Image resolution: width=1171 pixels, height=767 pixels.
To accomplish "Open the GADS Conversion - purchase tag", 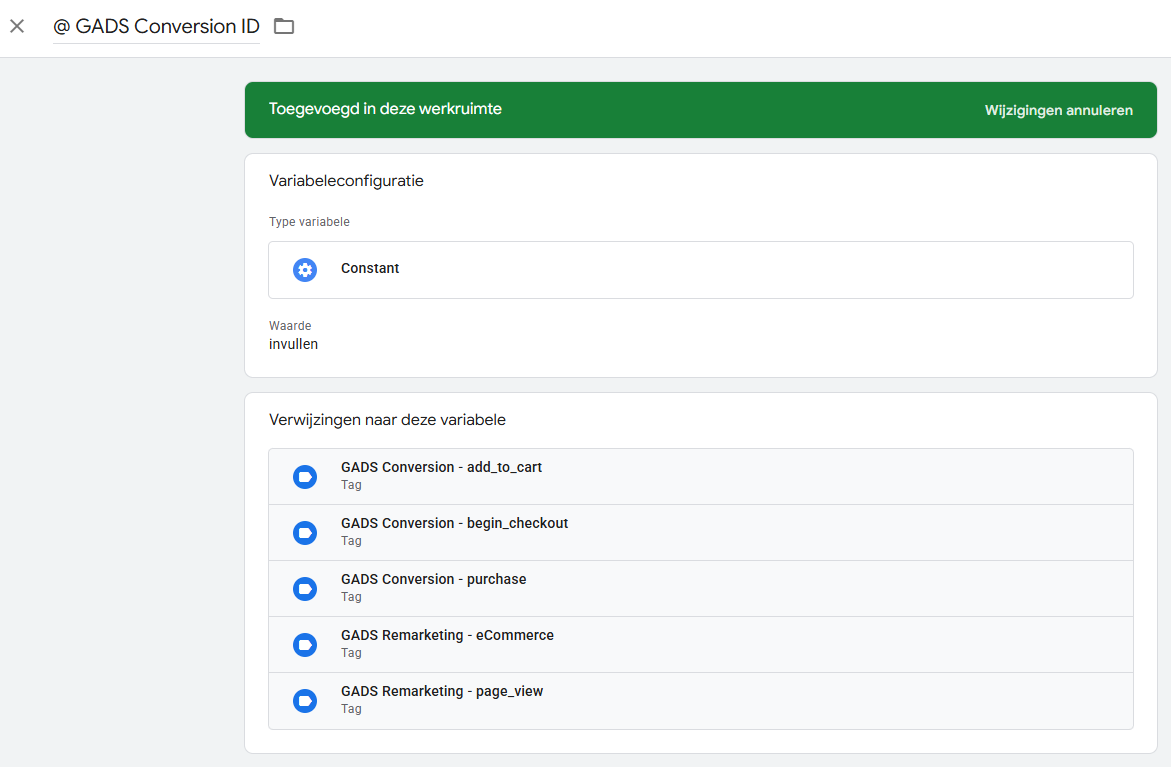I will [433, 580].
